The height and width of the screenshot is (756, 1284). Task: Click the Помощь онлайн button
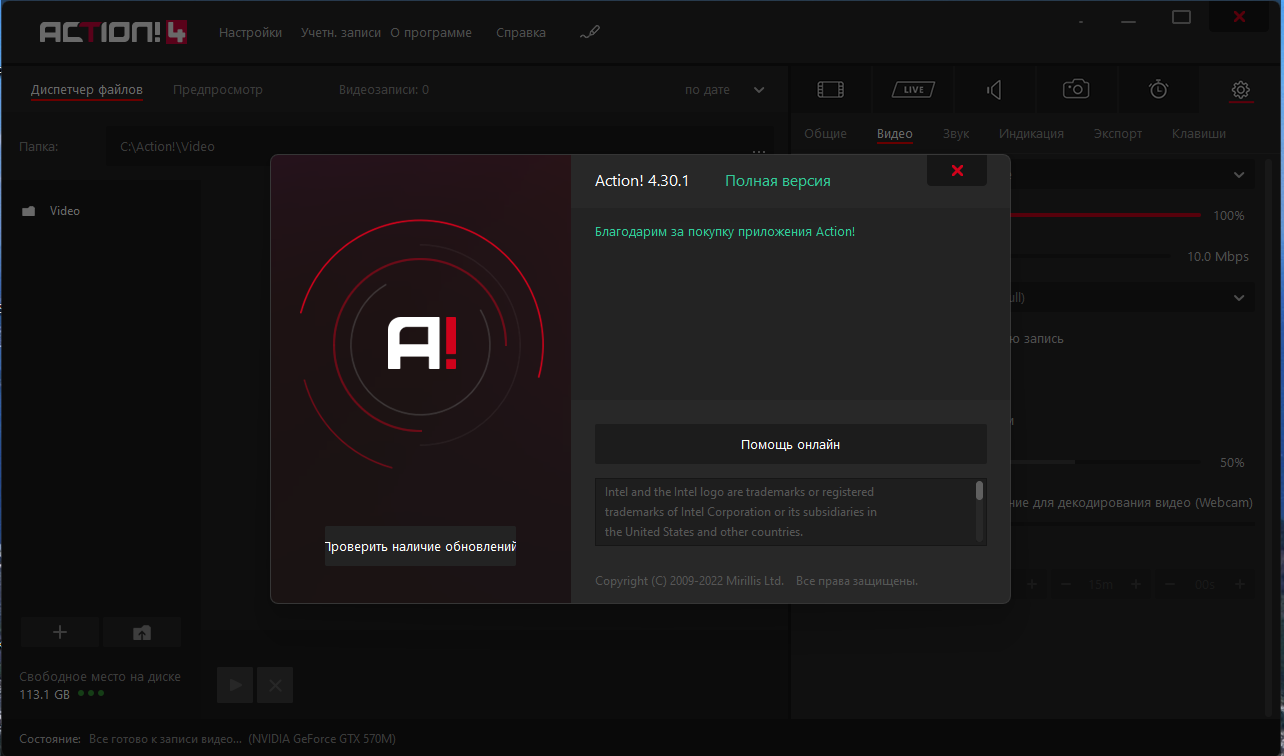click(x=790, y=445)
